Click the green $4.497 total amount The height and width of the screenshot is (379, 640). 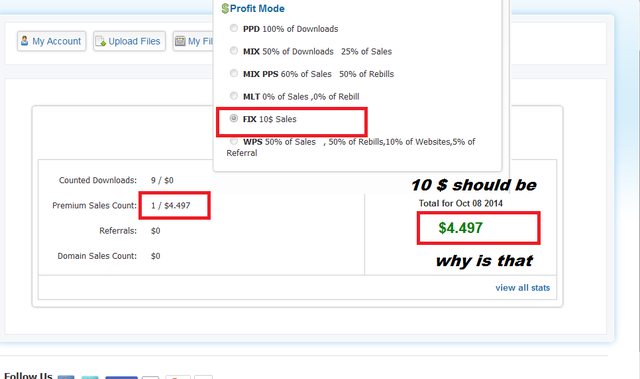460,228
